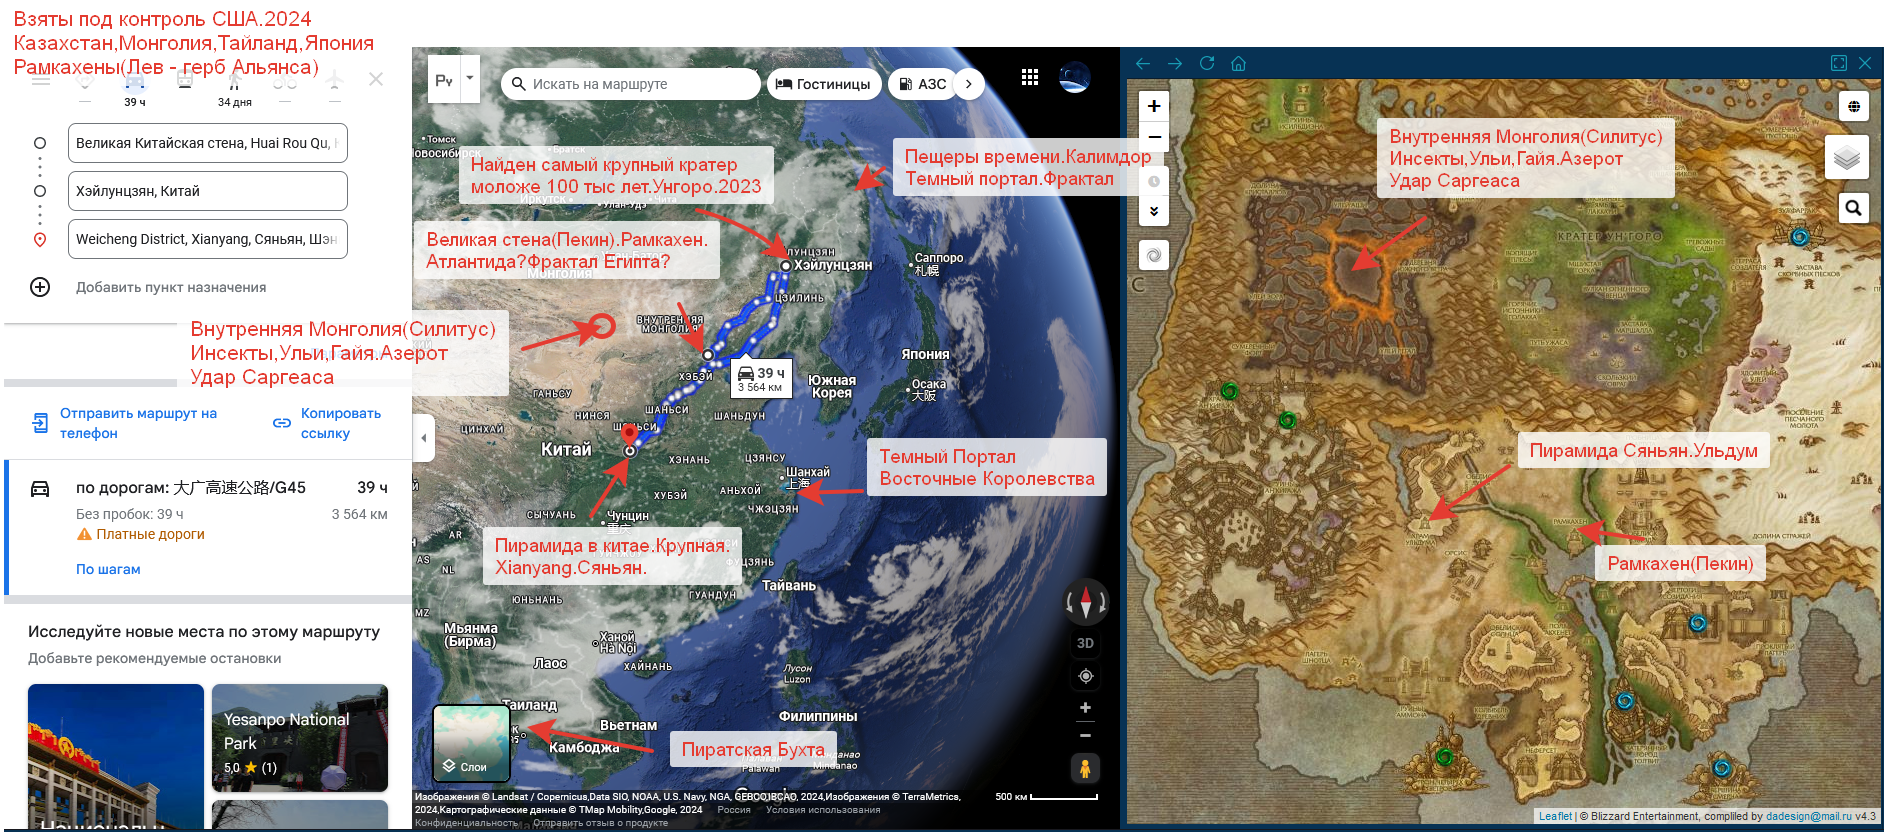Reload the WoW map browser page
Viewport: 1884px width, 832px height.
point(1207,63)
